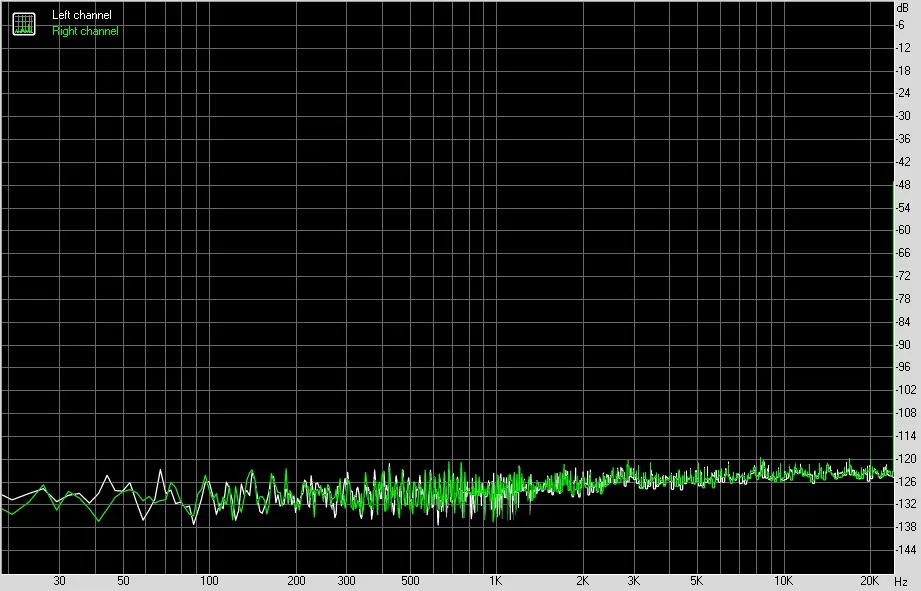921x591 pixels.
Task: Click the "20K" frequency axis label
Action: click(x=869, y=581)
